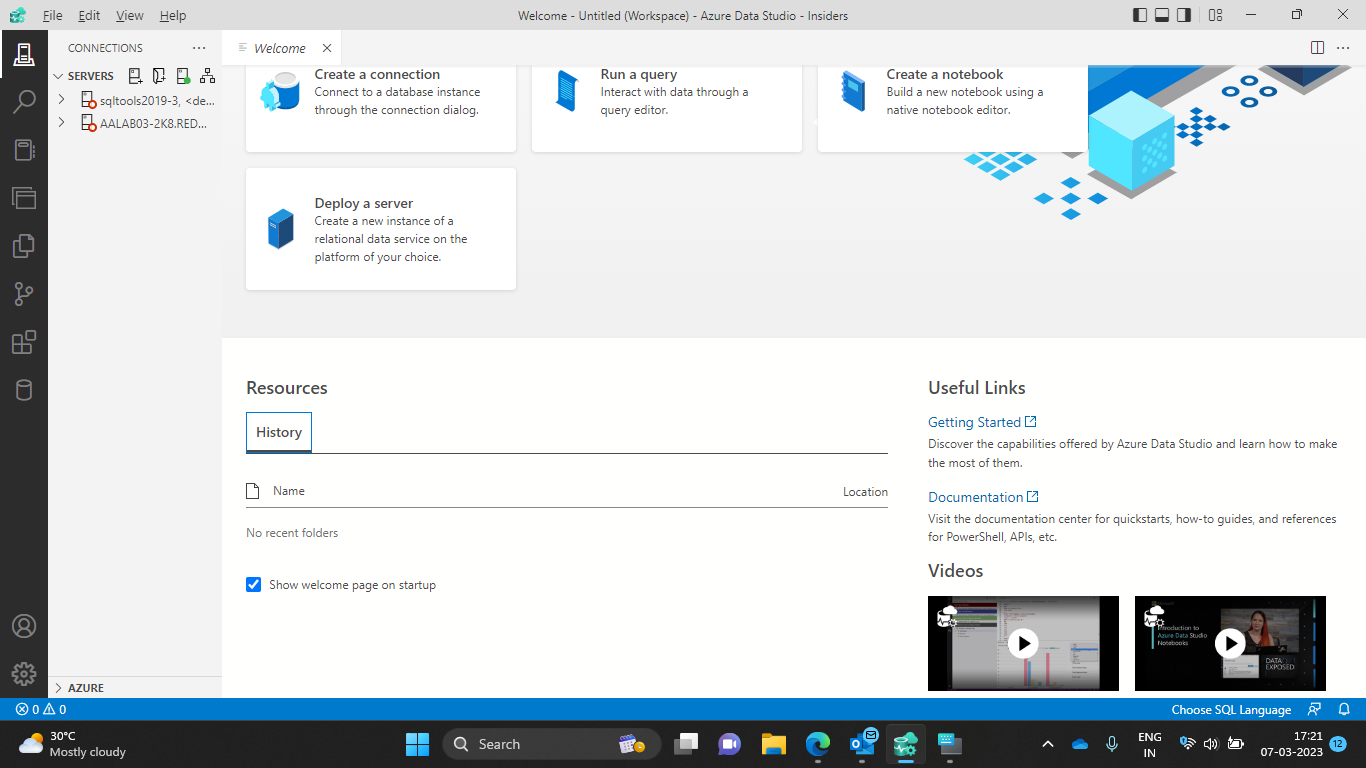Open the Manage settings gear
Viewport: 1366px width, 768px height.
(24, 673)
